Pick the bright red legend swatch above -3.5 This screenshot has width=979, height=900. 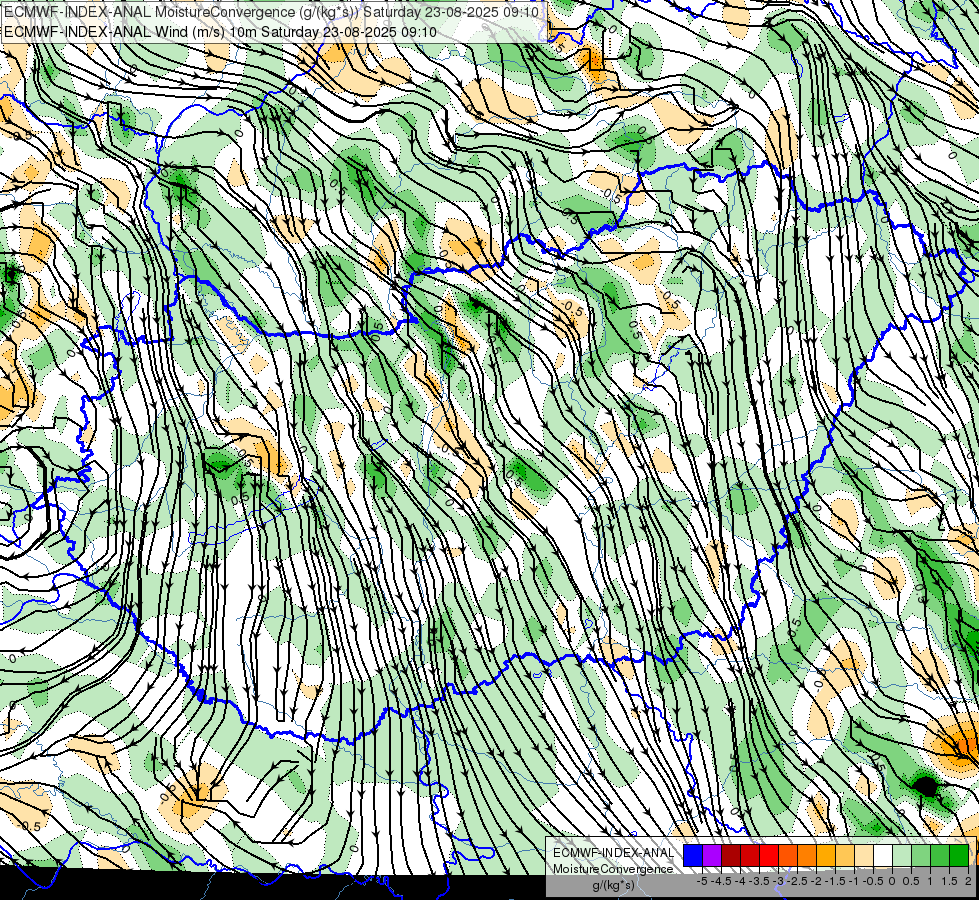click(769, 855)
